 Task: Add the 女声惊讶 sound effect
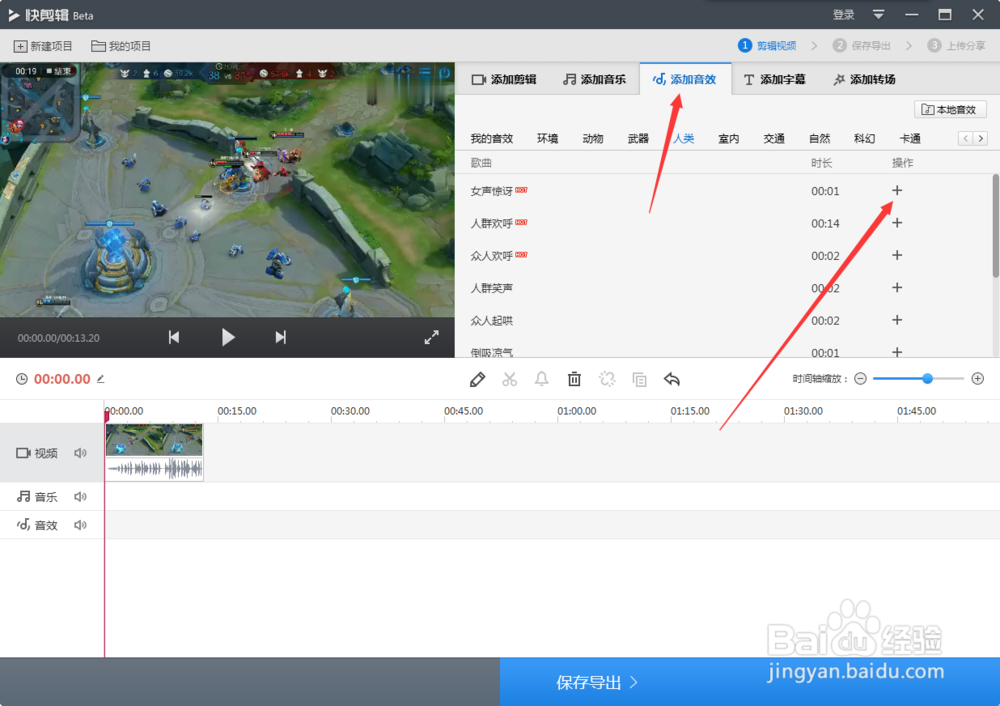pos(897,191)
